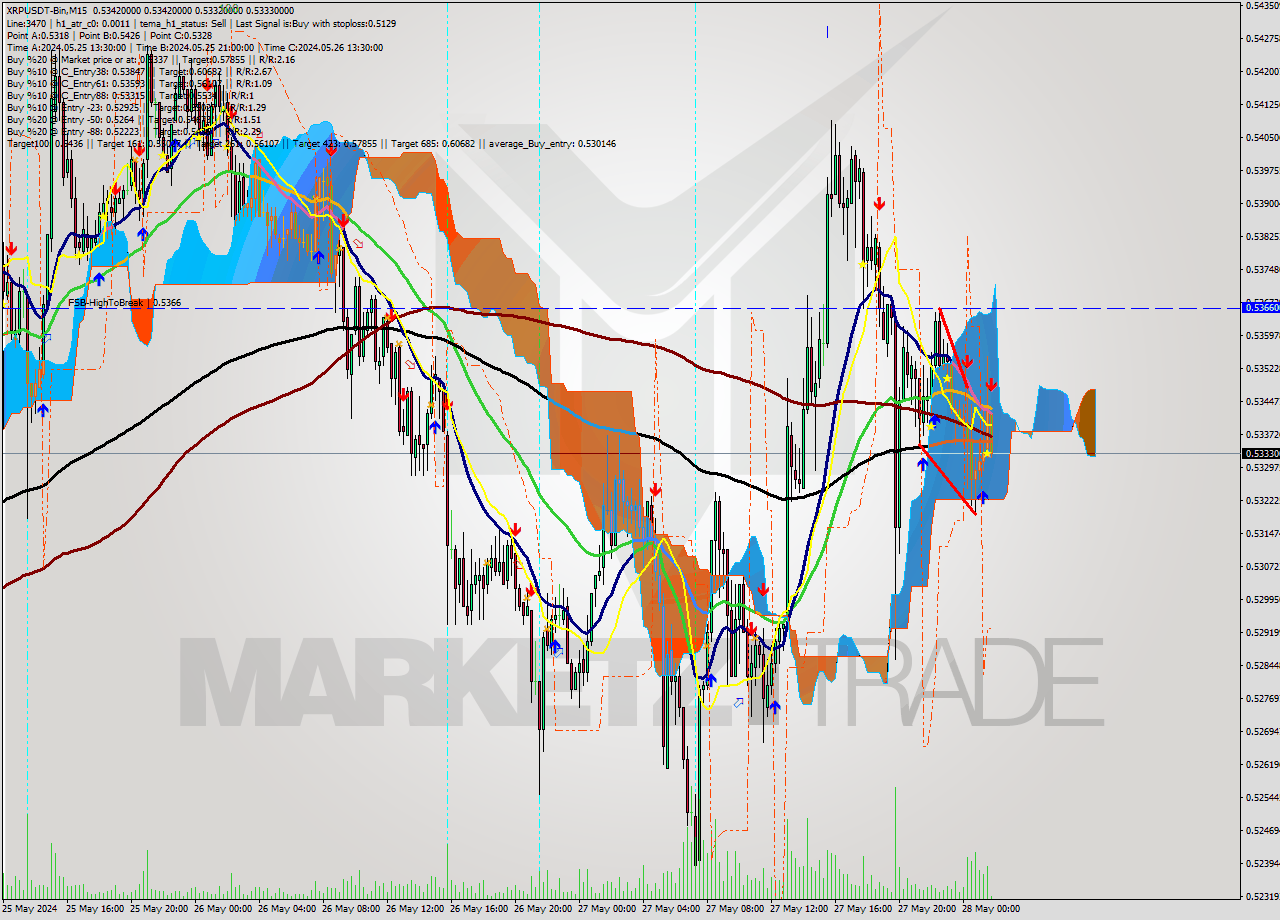Click the 'Point B:0.5426' label
The image size is (1280, 920).
tap(109, 35)
